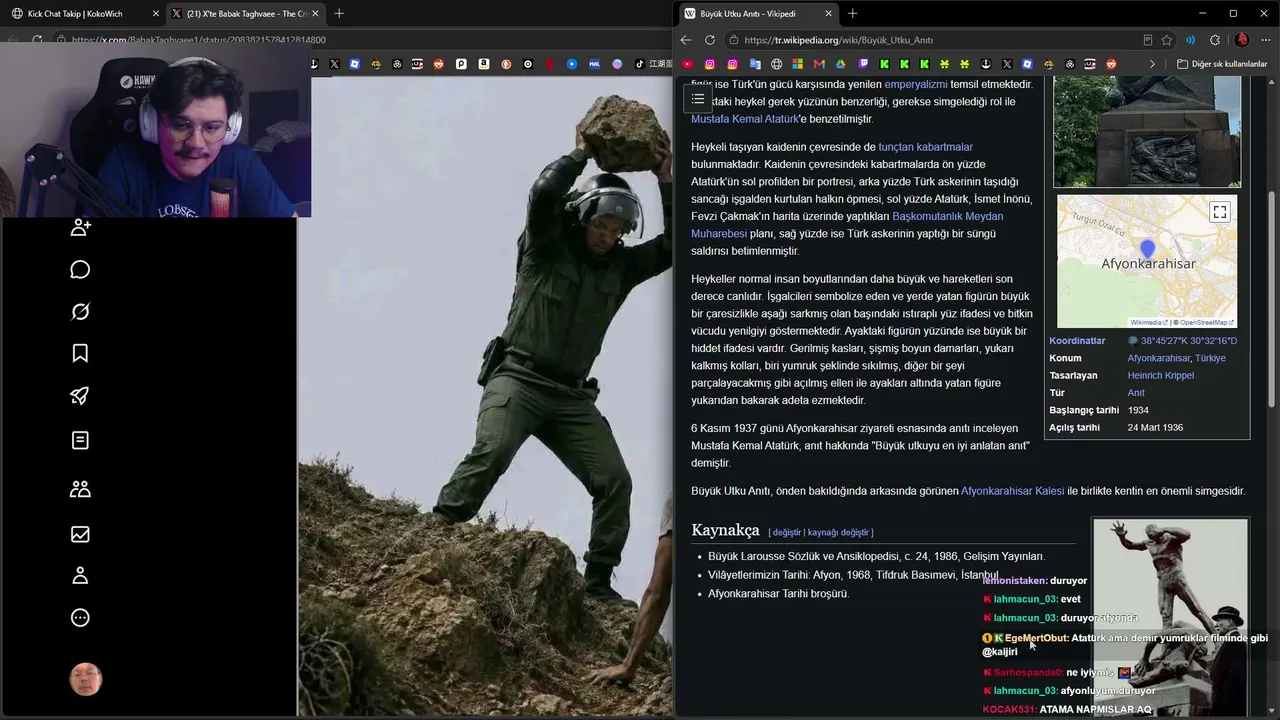Switch to X'te Babak Taghvaee tab
This screenshot has width=1280, height=720.
coord(245,14)
